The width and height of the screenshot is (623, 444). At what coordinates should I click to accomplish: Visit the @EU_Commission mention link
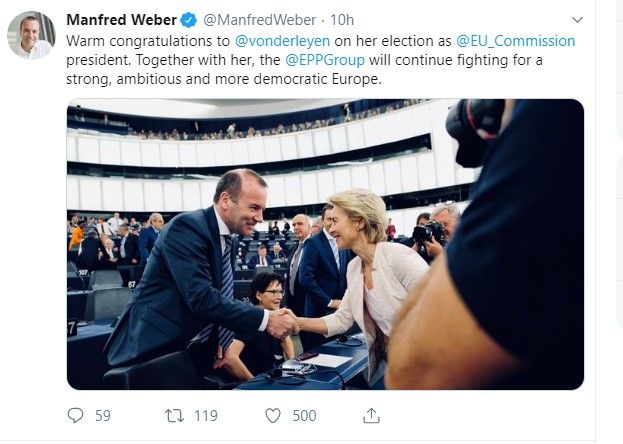pyautogui.click(x=515, y=41)
